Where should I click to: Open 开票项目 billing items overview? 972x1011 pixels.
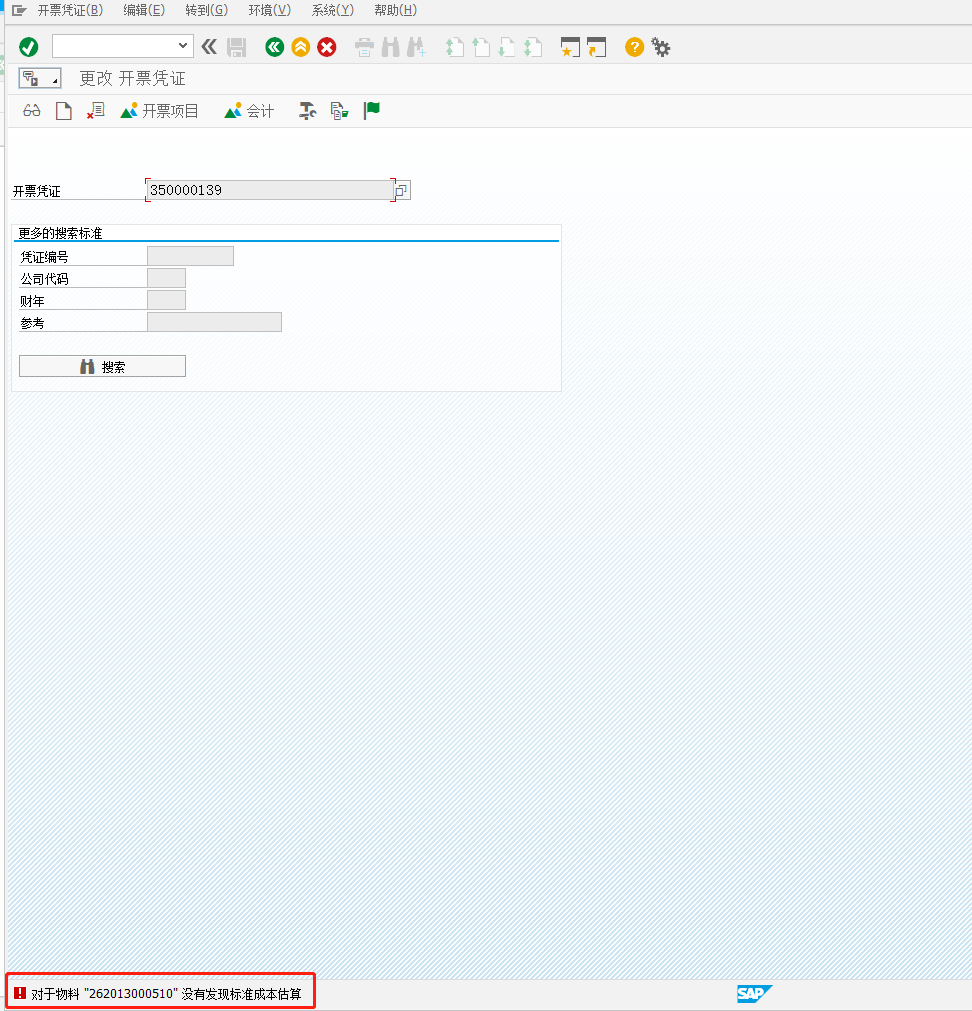159,111
